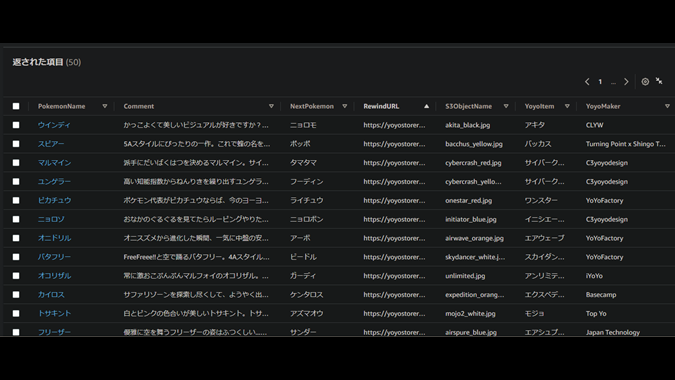Toggle RewindURL ascending sort arrow
675x380 pixels.
pos(426,106)
